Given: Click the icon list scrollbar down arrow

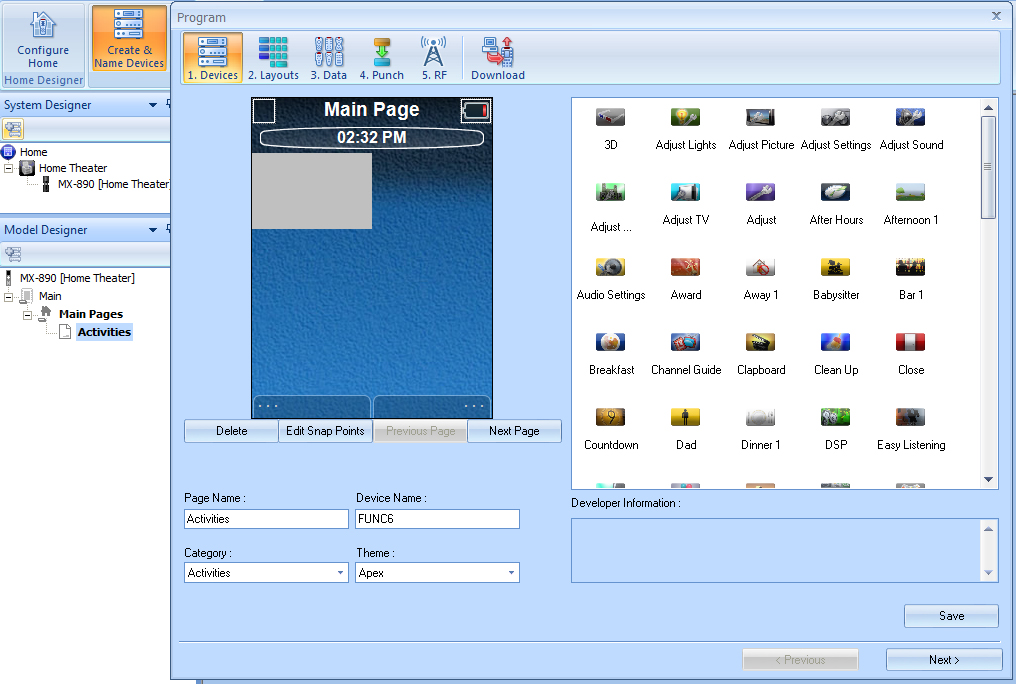Looking at the screenshot, I should 988,480.
